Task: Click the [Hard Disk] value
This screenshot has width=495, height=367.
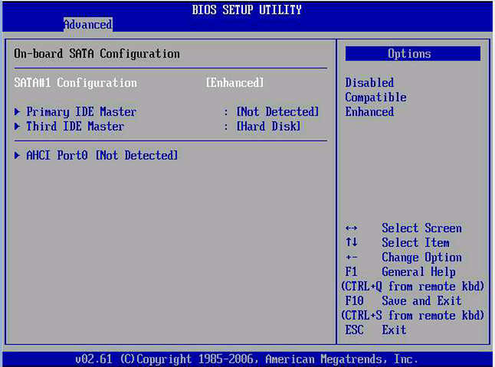Action: 268,126
